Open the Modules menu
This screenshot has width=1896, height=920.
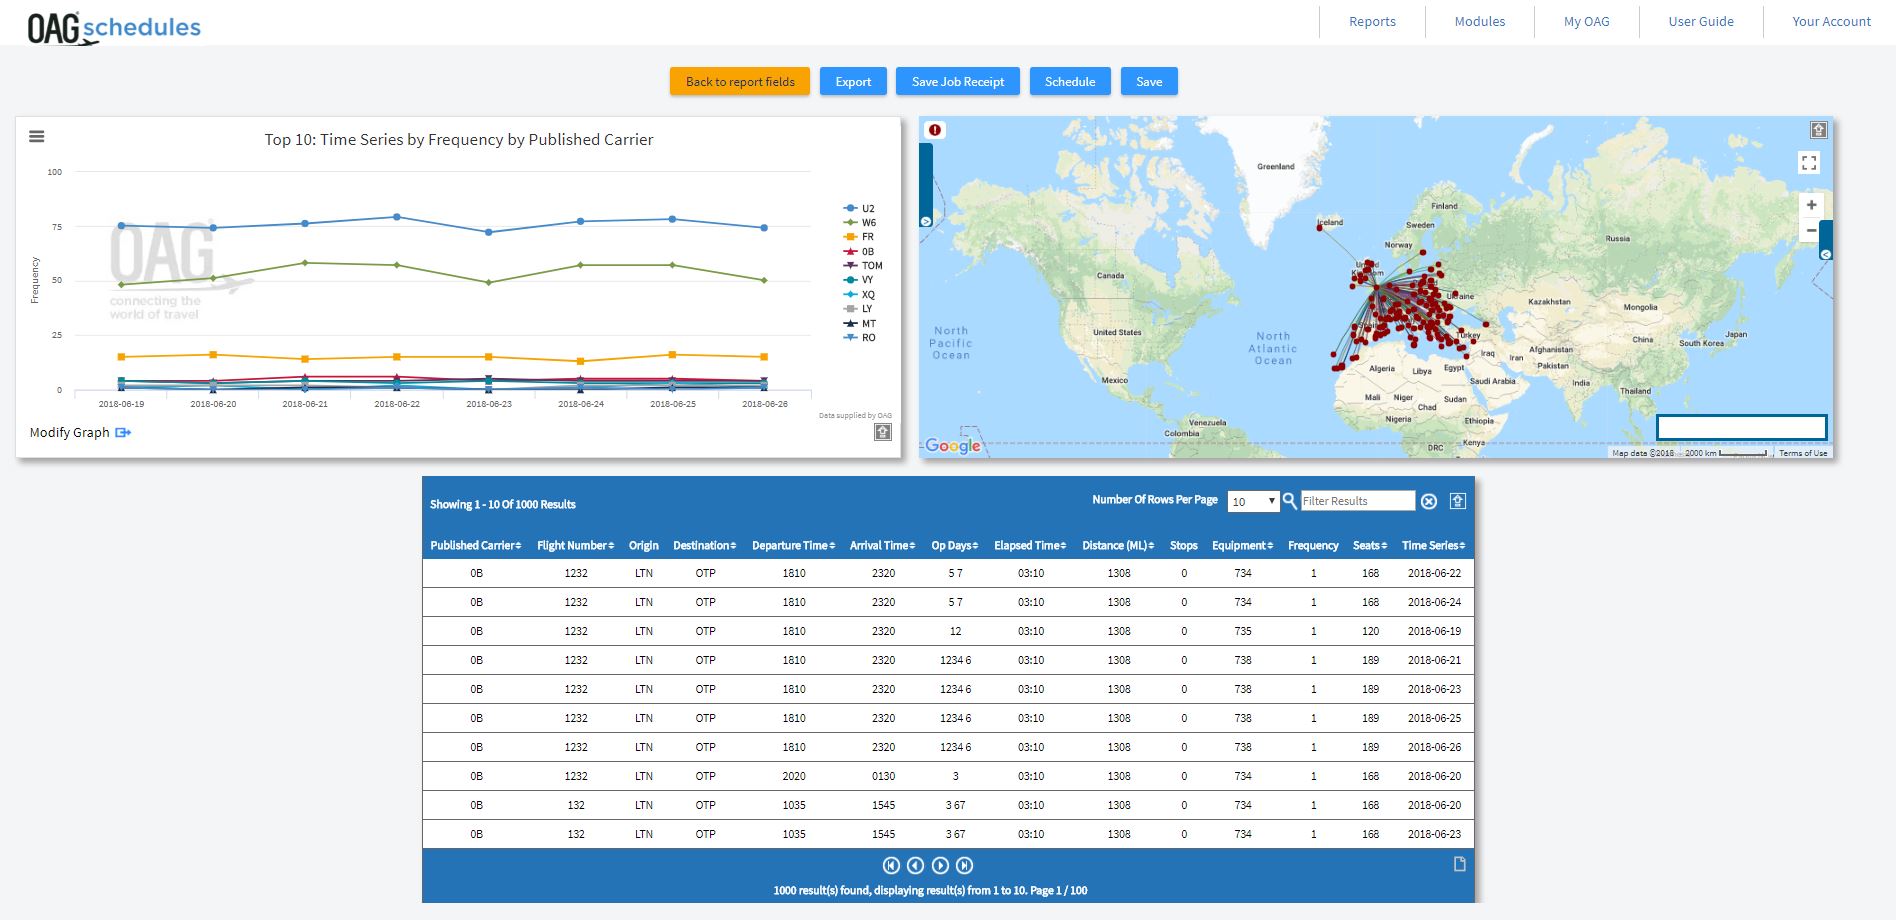point(1479,22)
